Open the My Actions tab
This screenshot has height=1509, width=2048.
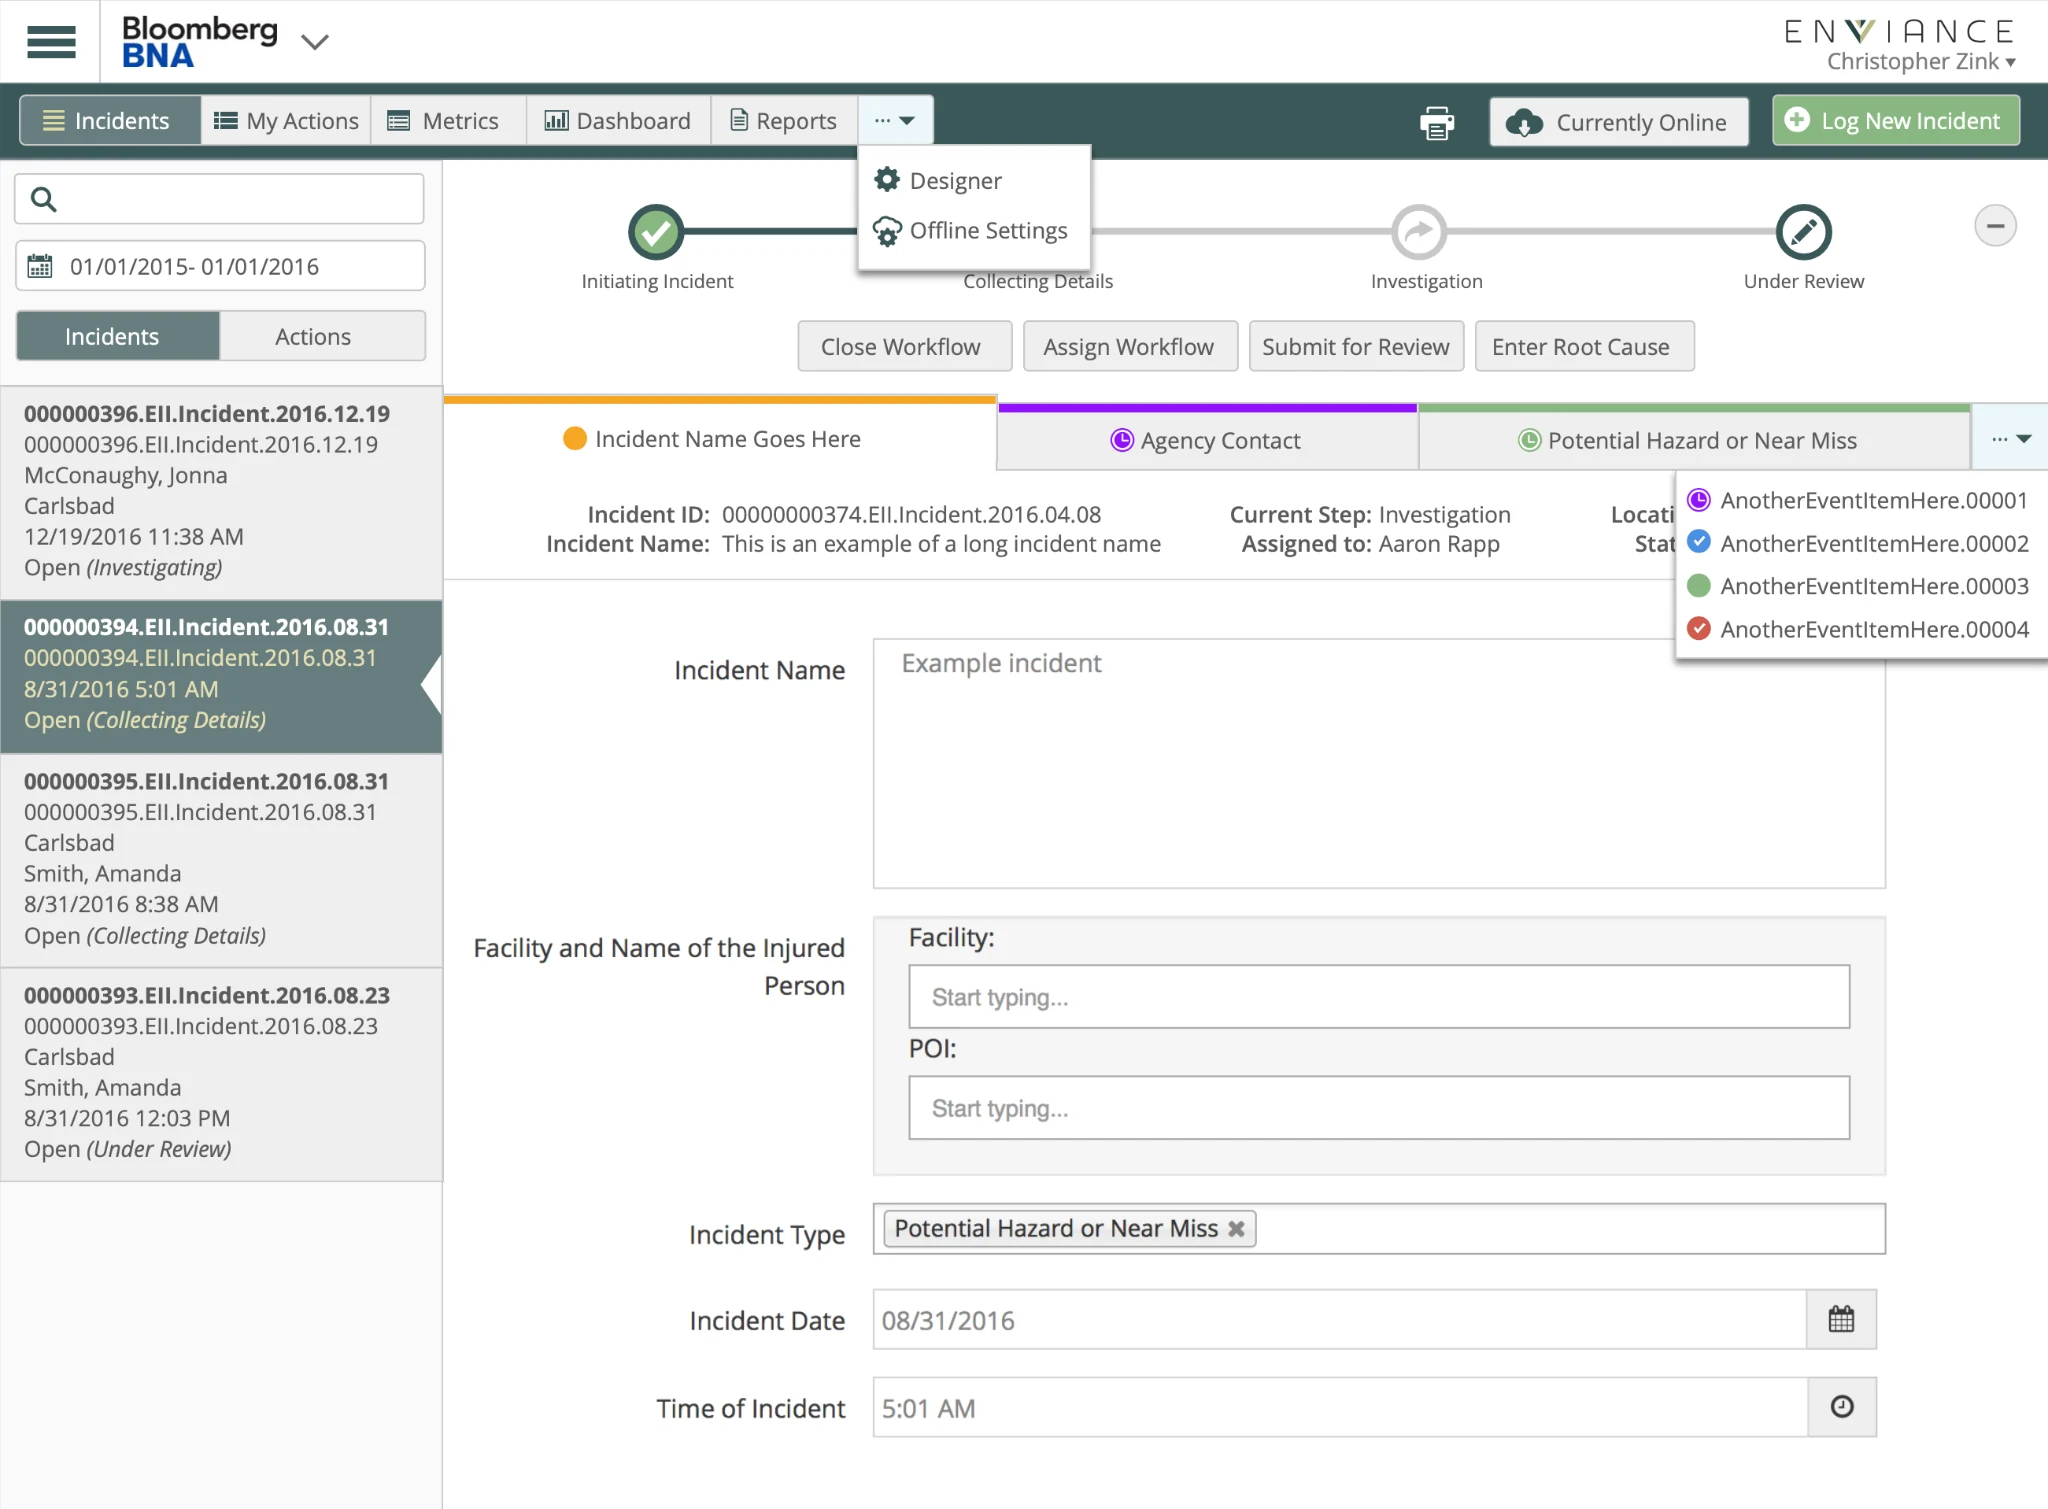coord(286,121)
